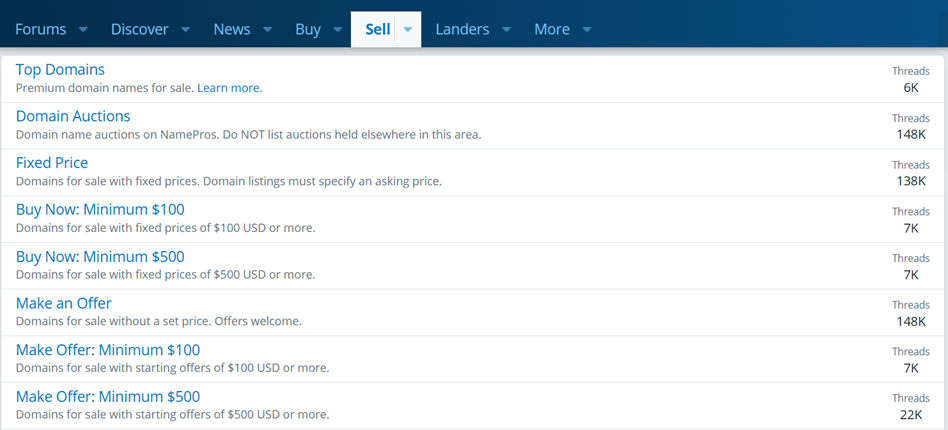Expand the Landers dropdown arrow
Viewport: 948px width, 430px height.
point(507,29)
